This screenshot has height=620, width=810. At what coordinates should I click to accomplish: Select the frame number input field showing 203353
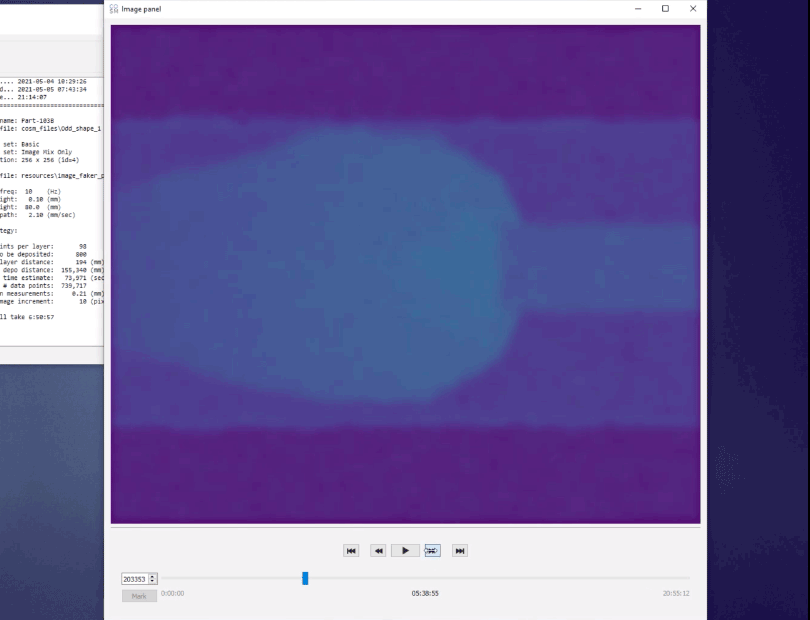[x=132, y=578]
